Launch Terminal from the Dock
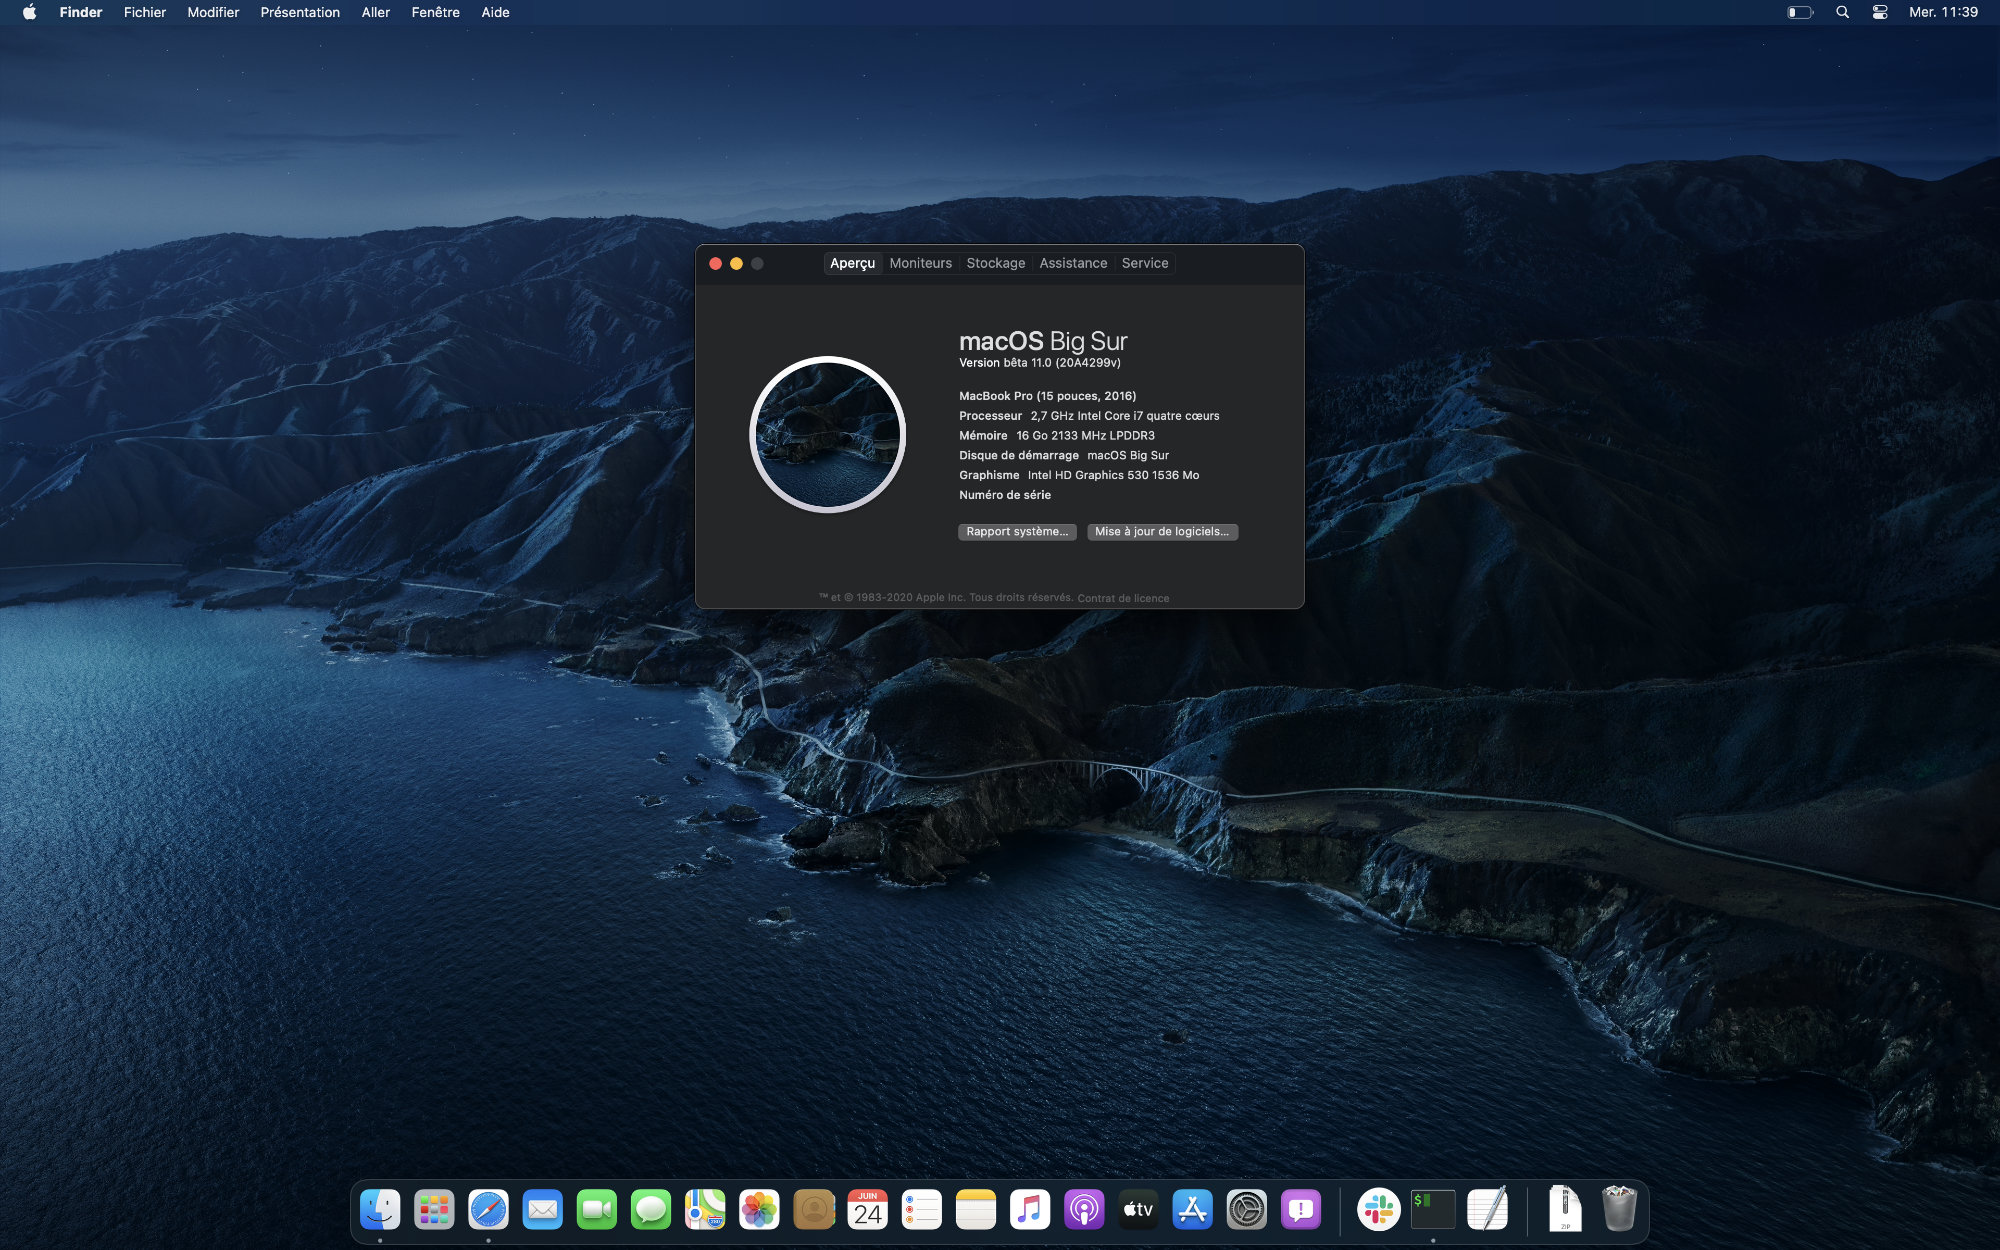The height and width of the screenshot is (1250, 2000). (1432, 1210)
